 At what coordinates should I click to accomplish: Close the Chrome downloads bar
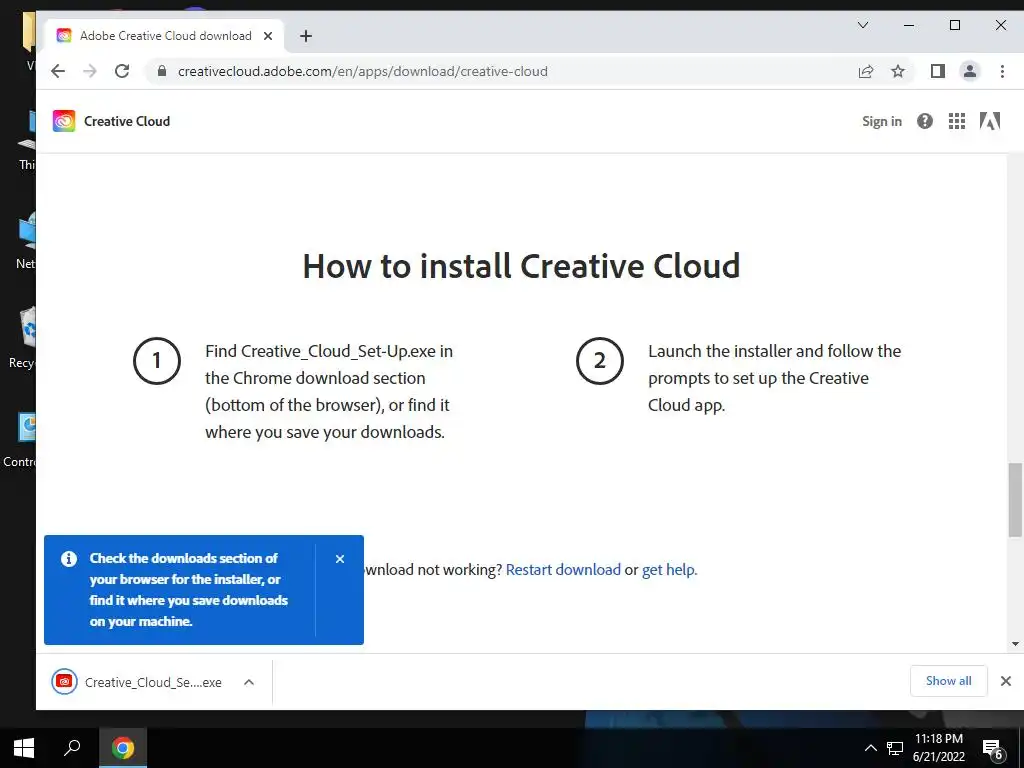pos(1006,681)
